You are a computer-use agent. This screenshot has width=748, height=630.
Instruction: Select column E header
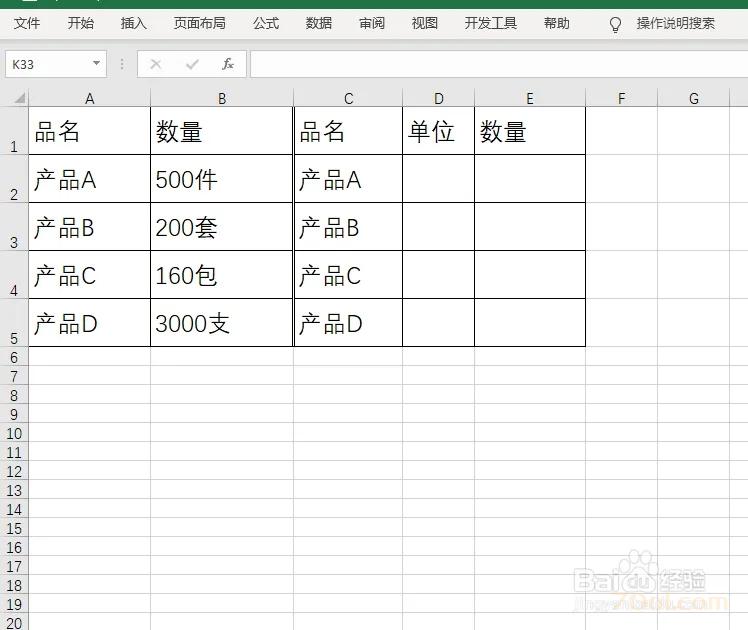pos(530,98)
